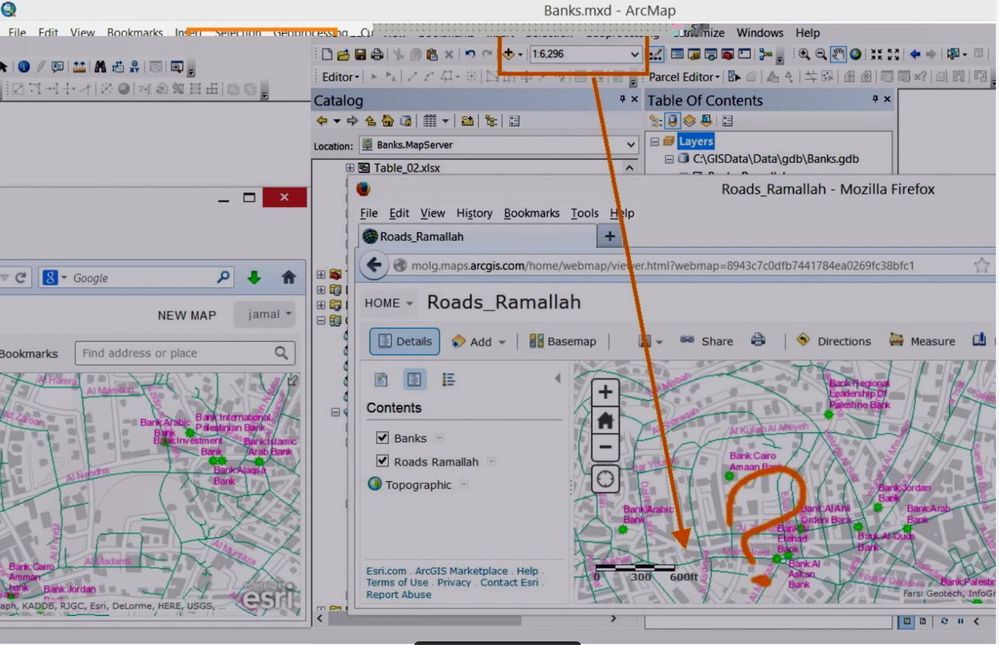Open the Add dropdown in web map toolbar
The height and width of the screenshot is (645, 999).
(478, 342)
